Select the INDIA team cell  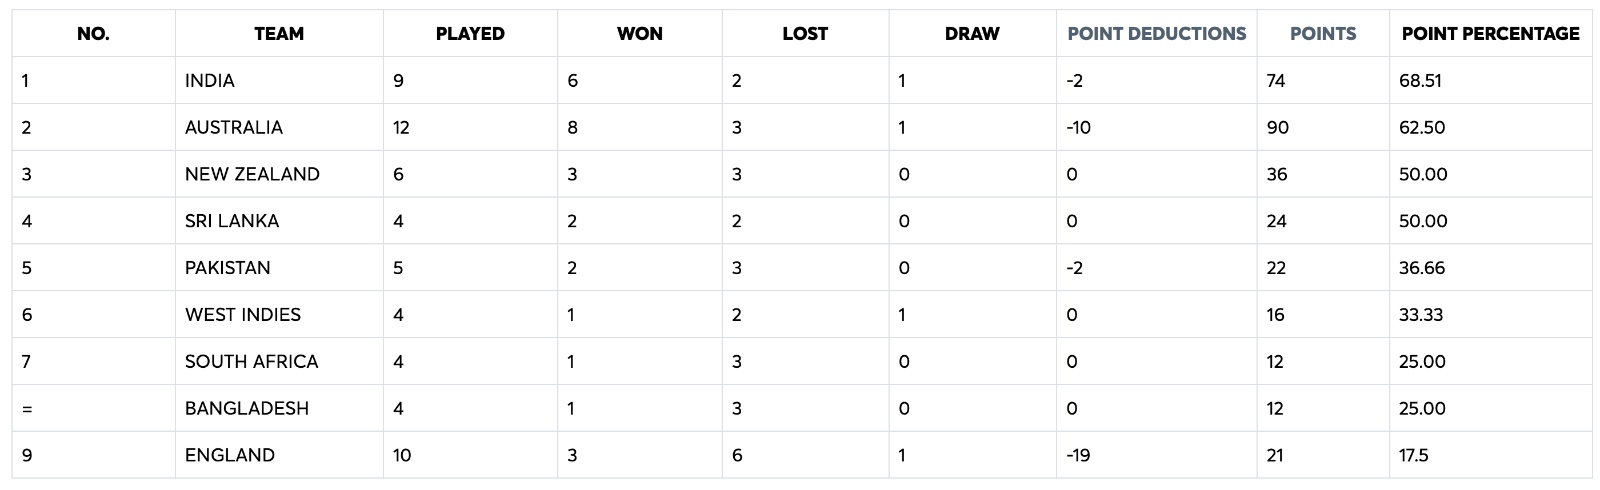210,81
